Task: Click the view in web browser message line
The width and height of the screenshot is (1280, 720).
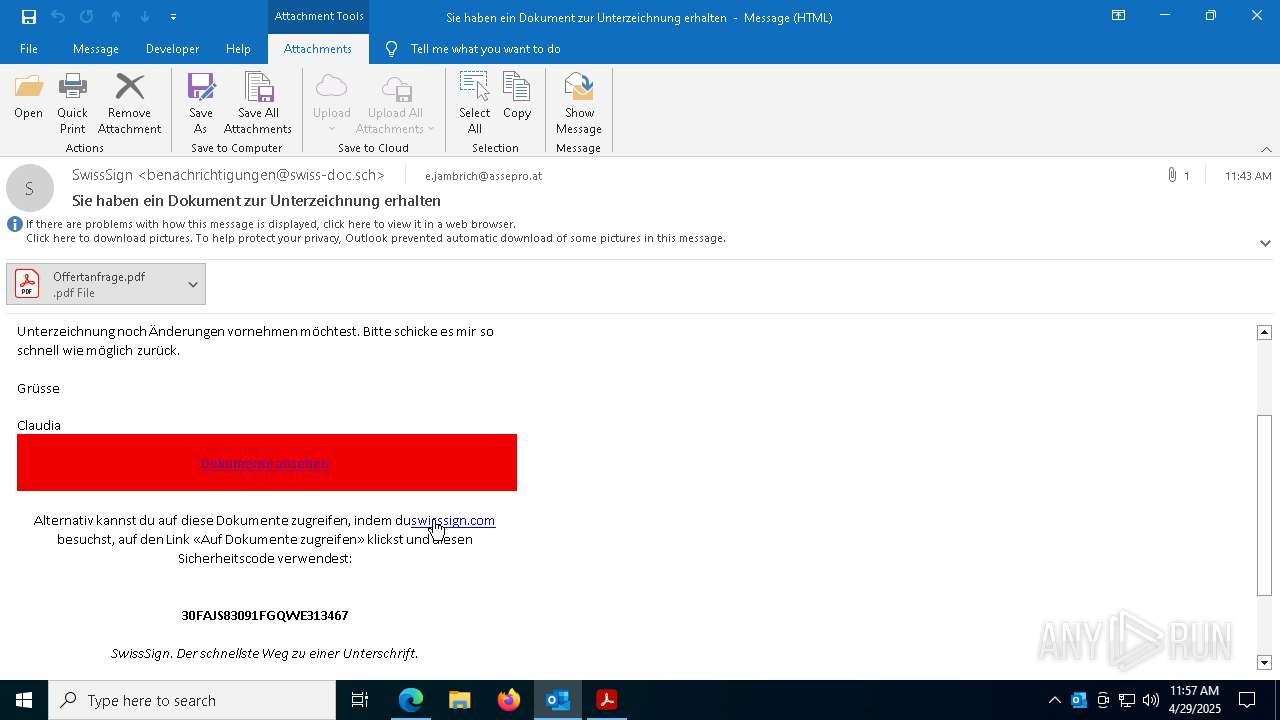Action: [271, 224]
